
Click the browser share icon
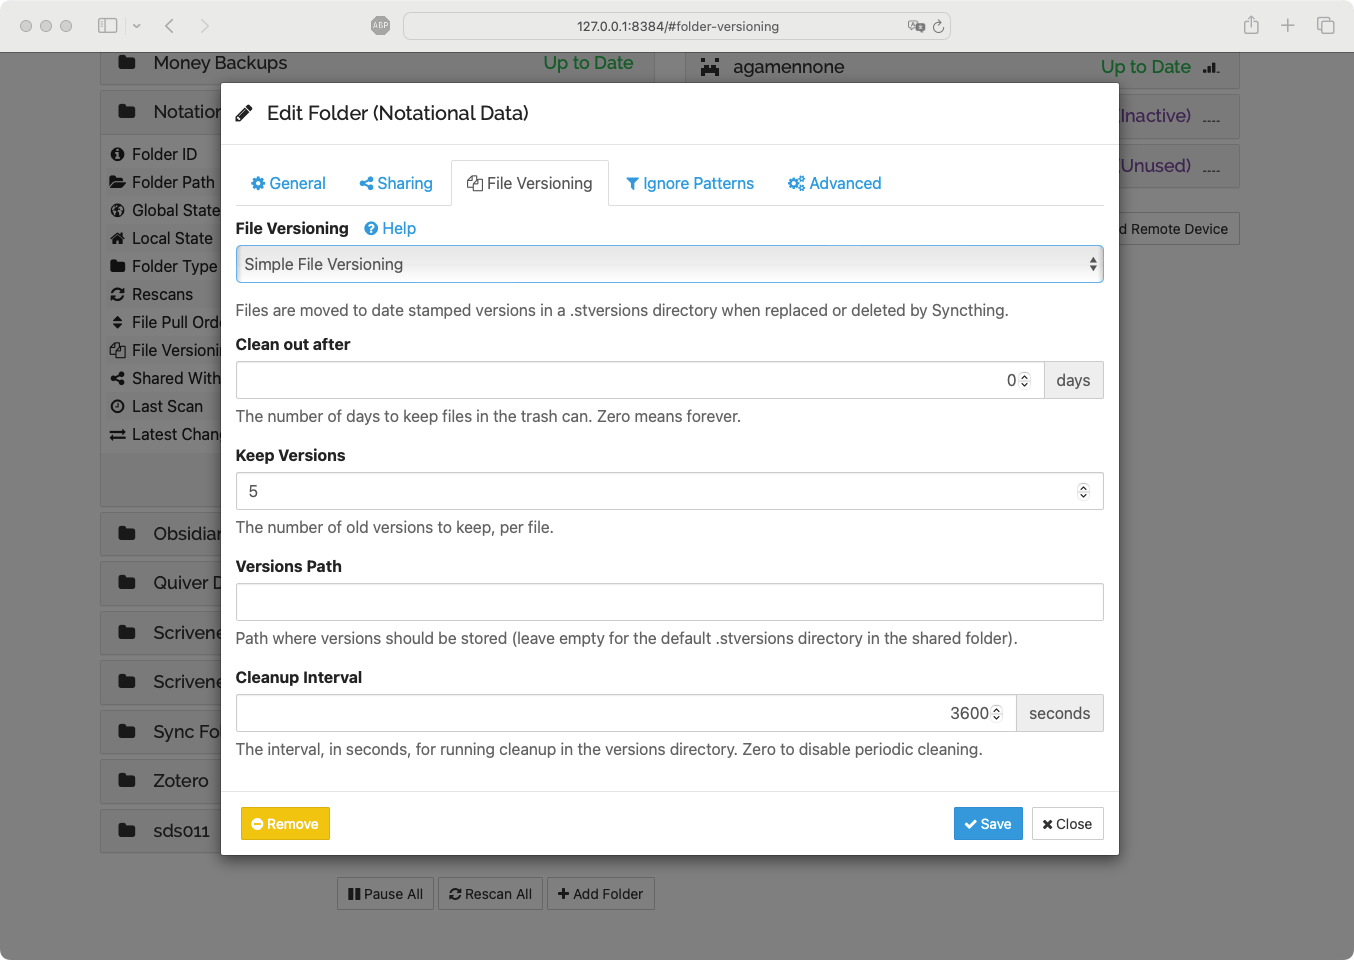[x=1251, y=26]
